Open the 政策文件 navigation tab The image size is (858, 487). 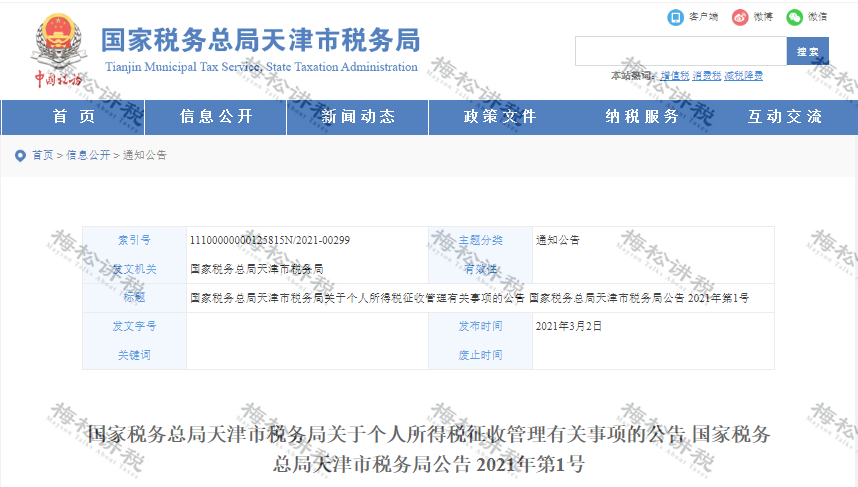pyautogui.click(x=500, y=117)
